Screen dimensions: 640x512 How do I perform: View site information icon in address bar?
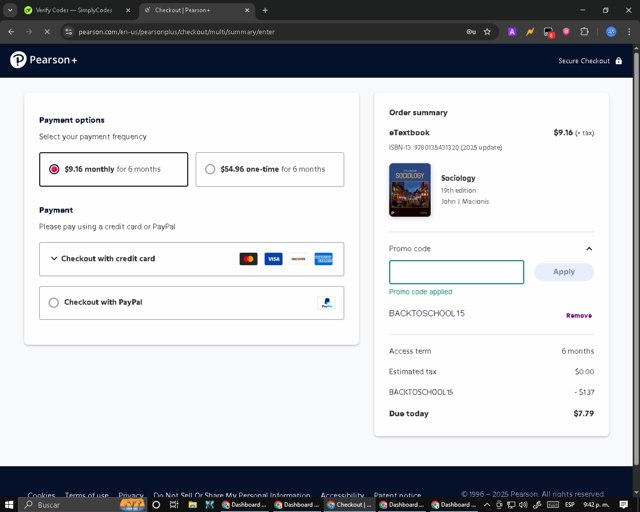coord(69,32)
